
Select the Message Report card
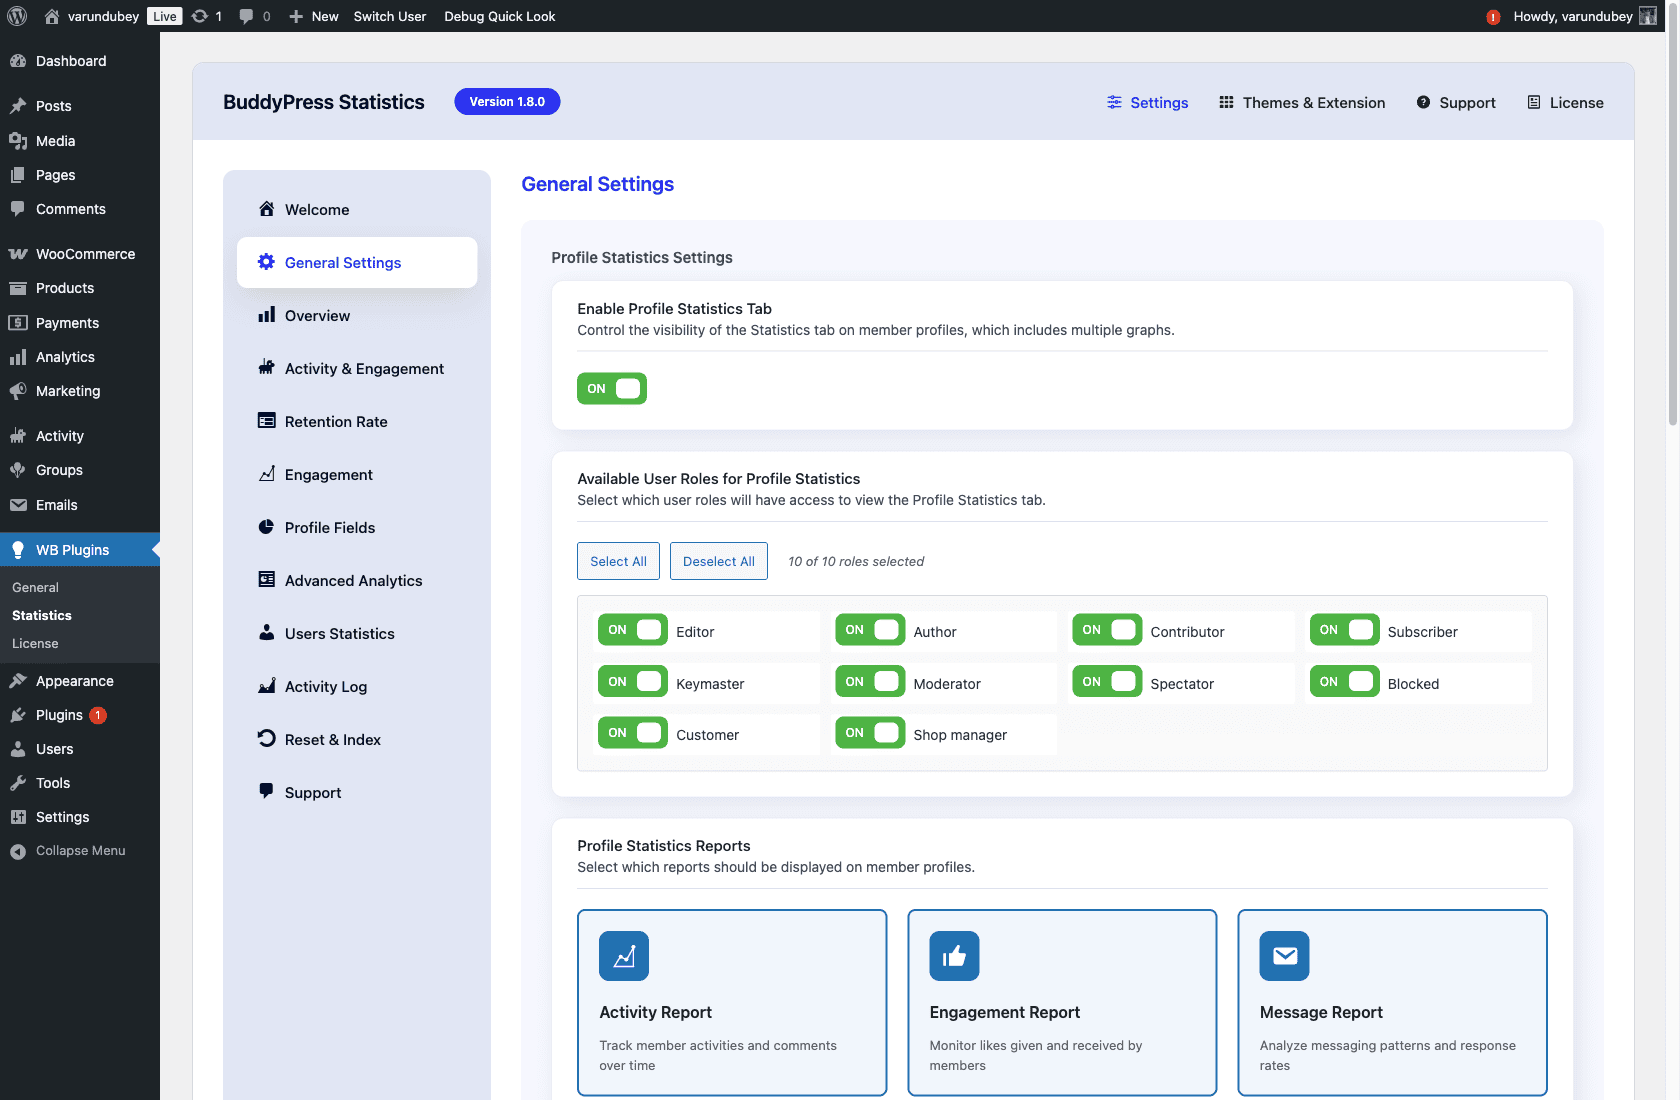point(1392,1003)
